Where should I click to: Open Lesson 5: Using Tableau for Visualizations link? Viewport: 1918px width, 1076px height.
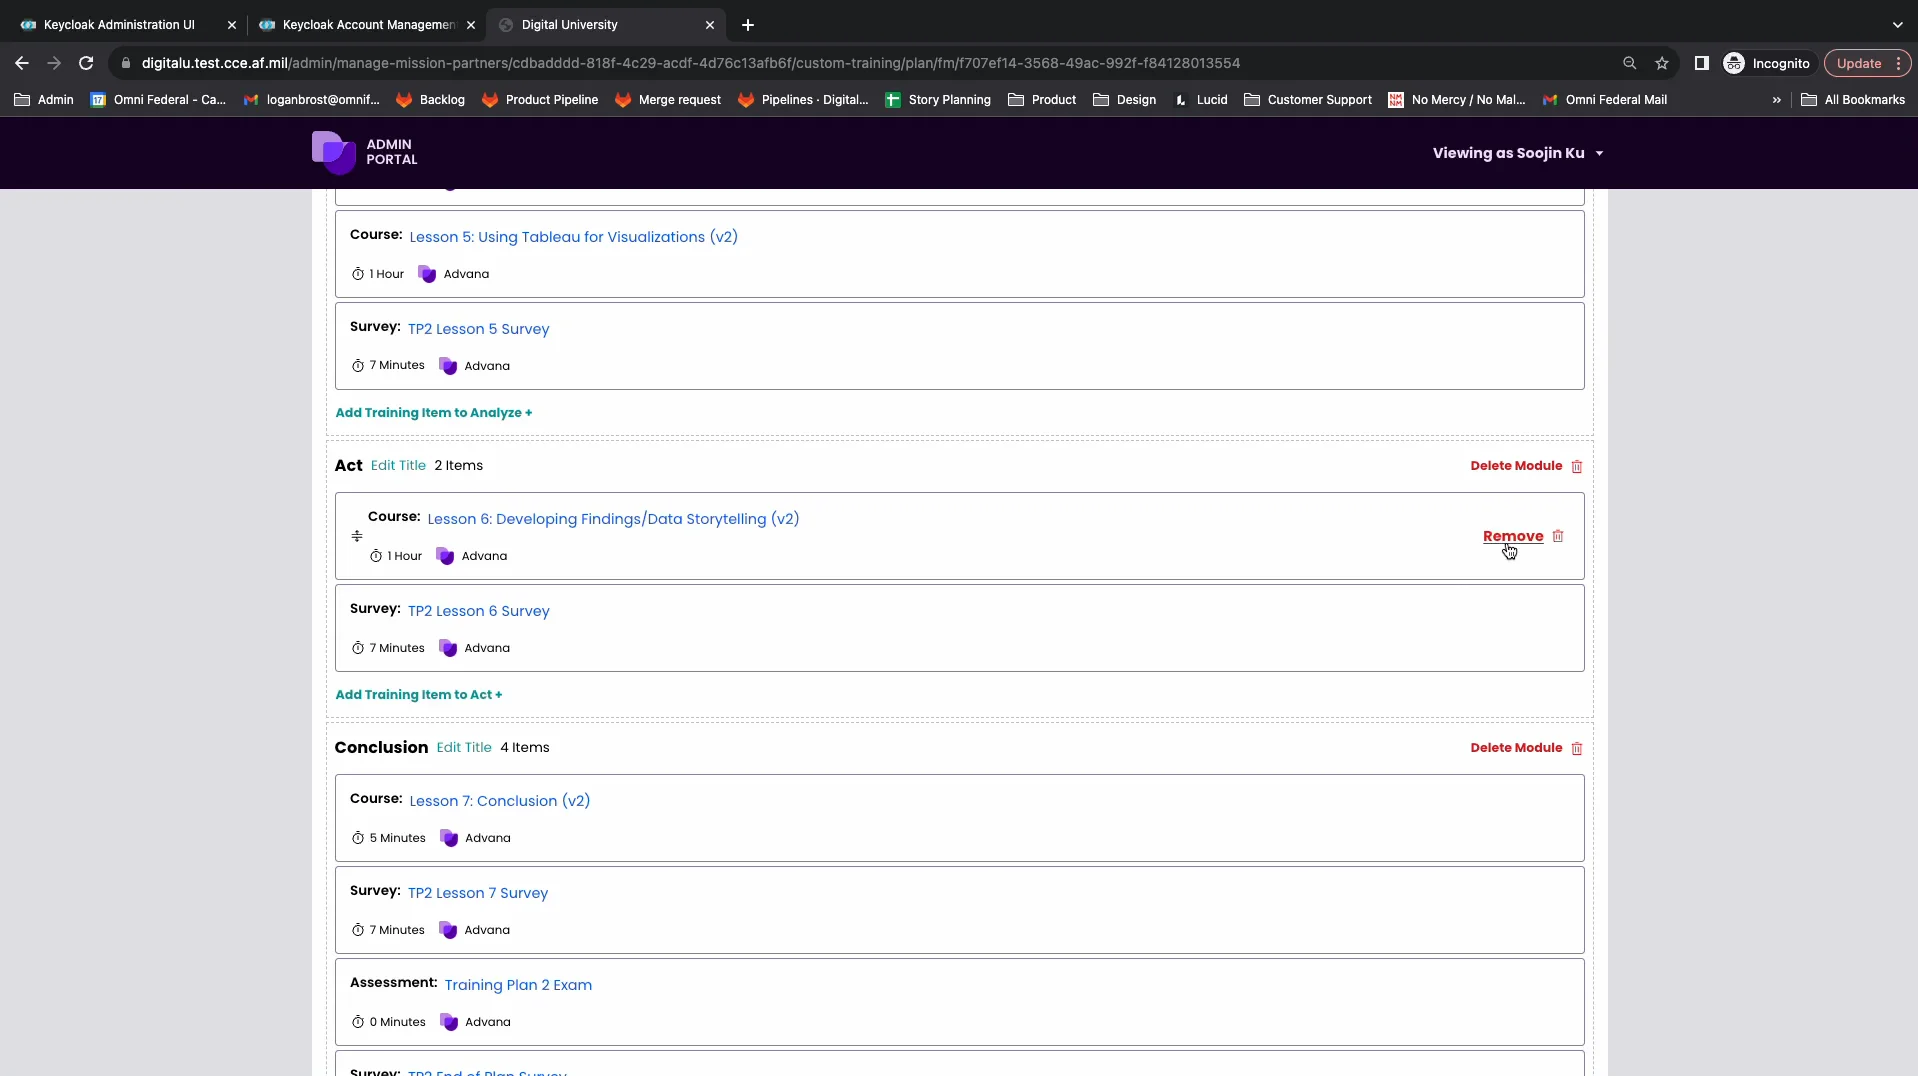click(573, 237)
